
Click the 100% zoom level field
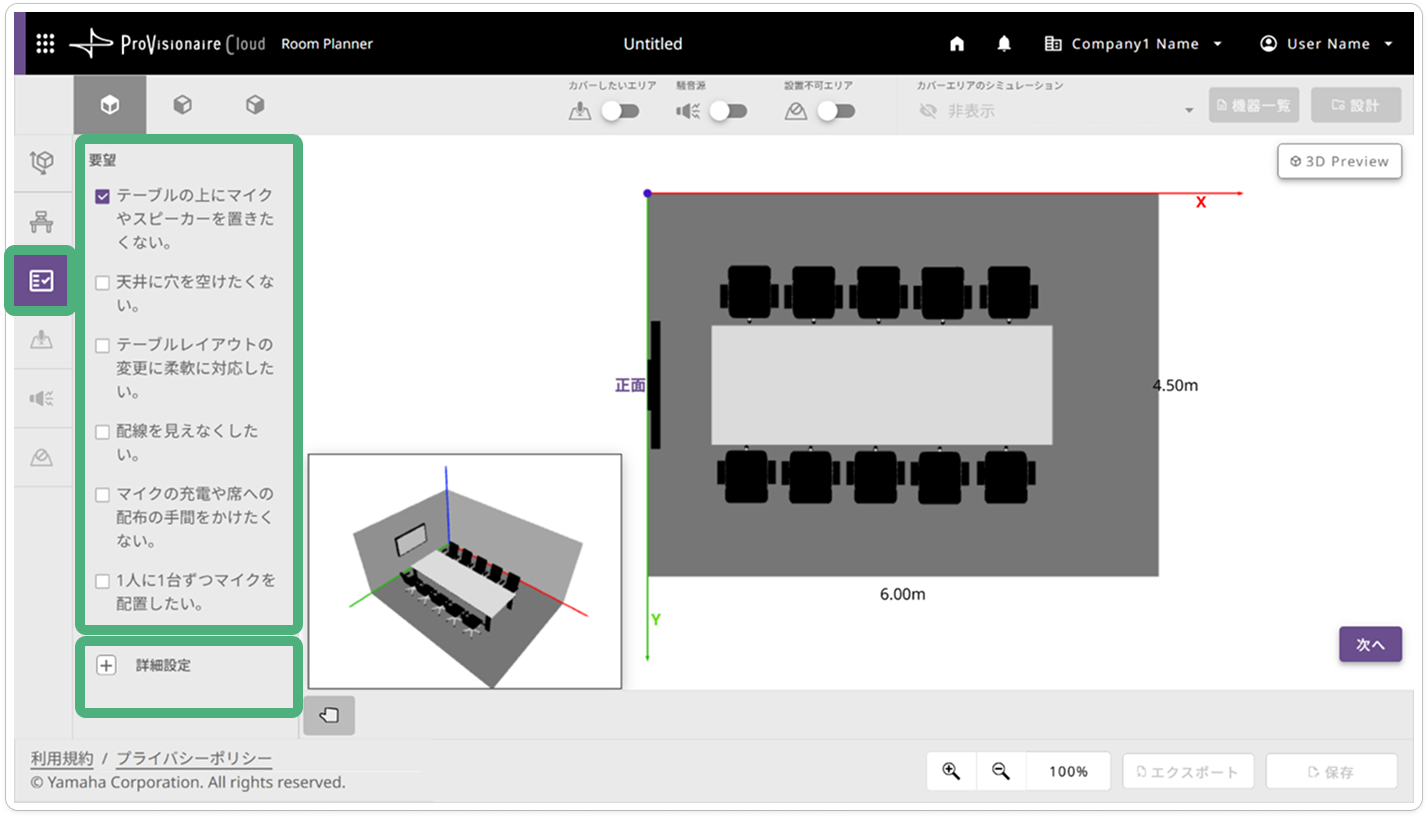[x=1068, y=771]
